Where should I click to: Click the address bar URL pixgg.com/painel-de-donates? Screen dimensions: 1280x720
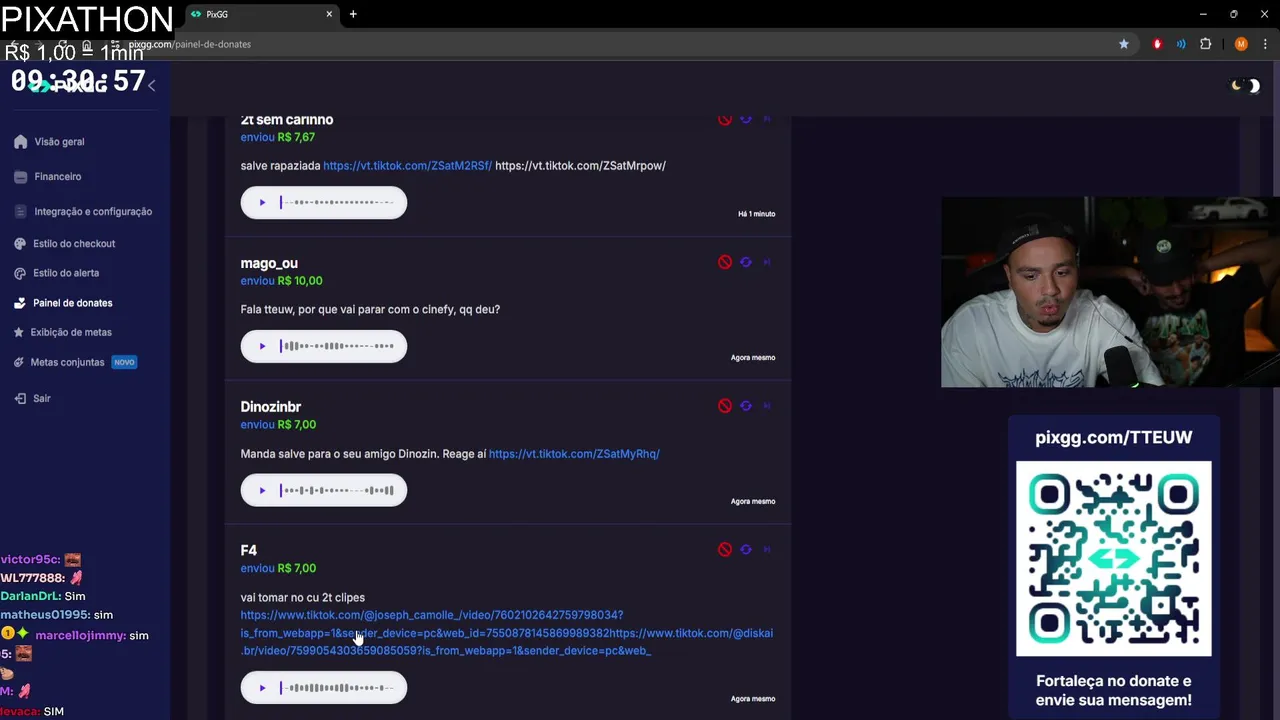click(x=190, y=44)
